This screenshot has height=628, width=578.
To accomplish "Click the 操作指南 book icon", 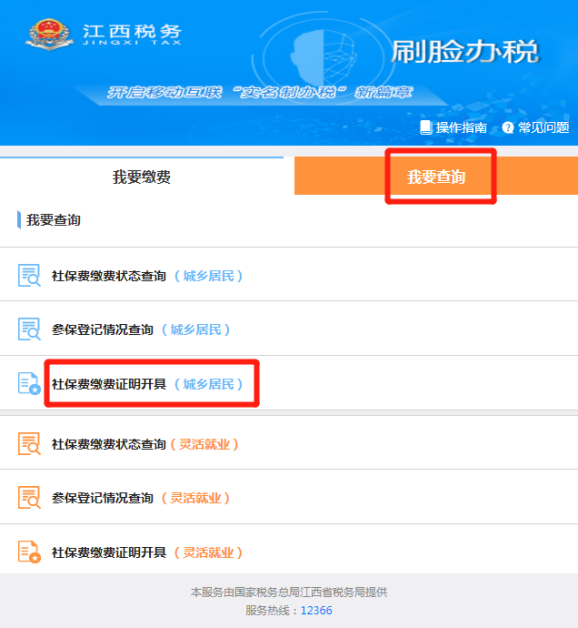I will click(426, 128).
